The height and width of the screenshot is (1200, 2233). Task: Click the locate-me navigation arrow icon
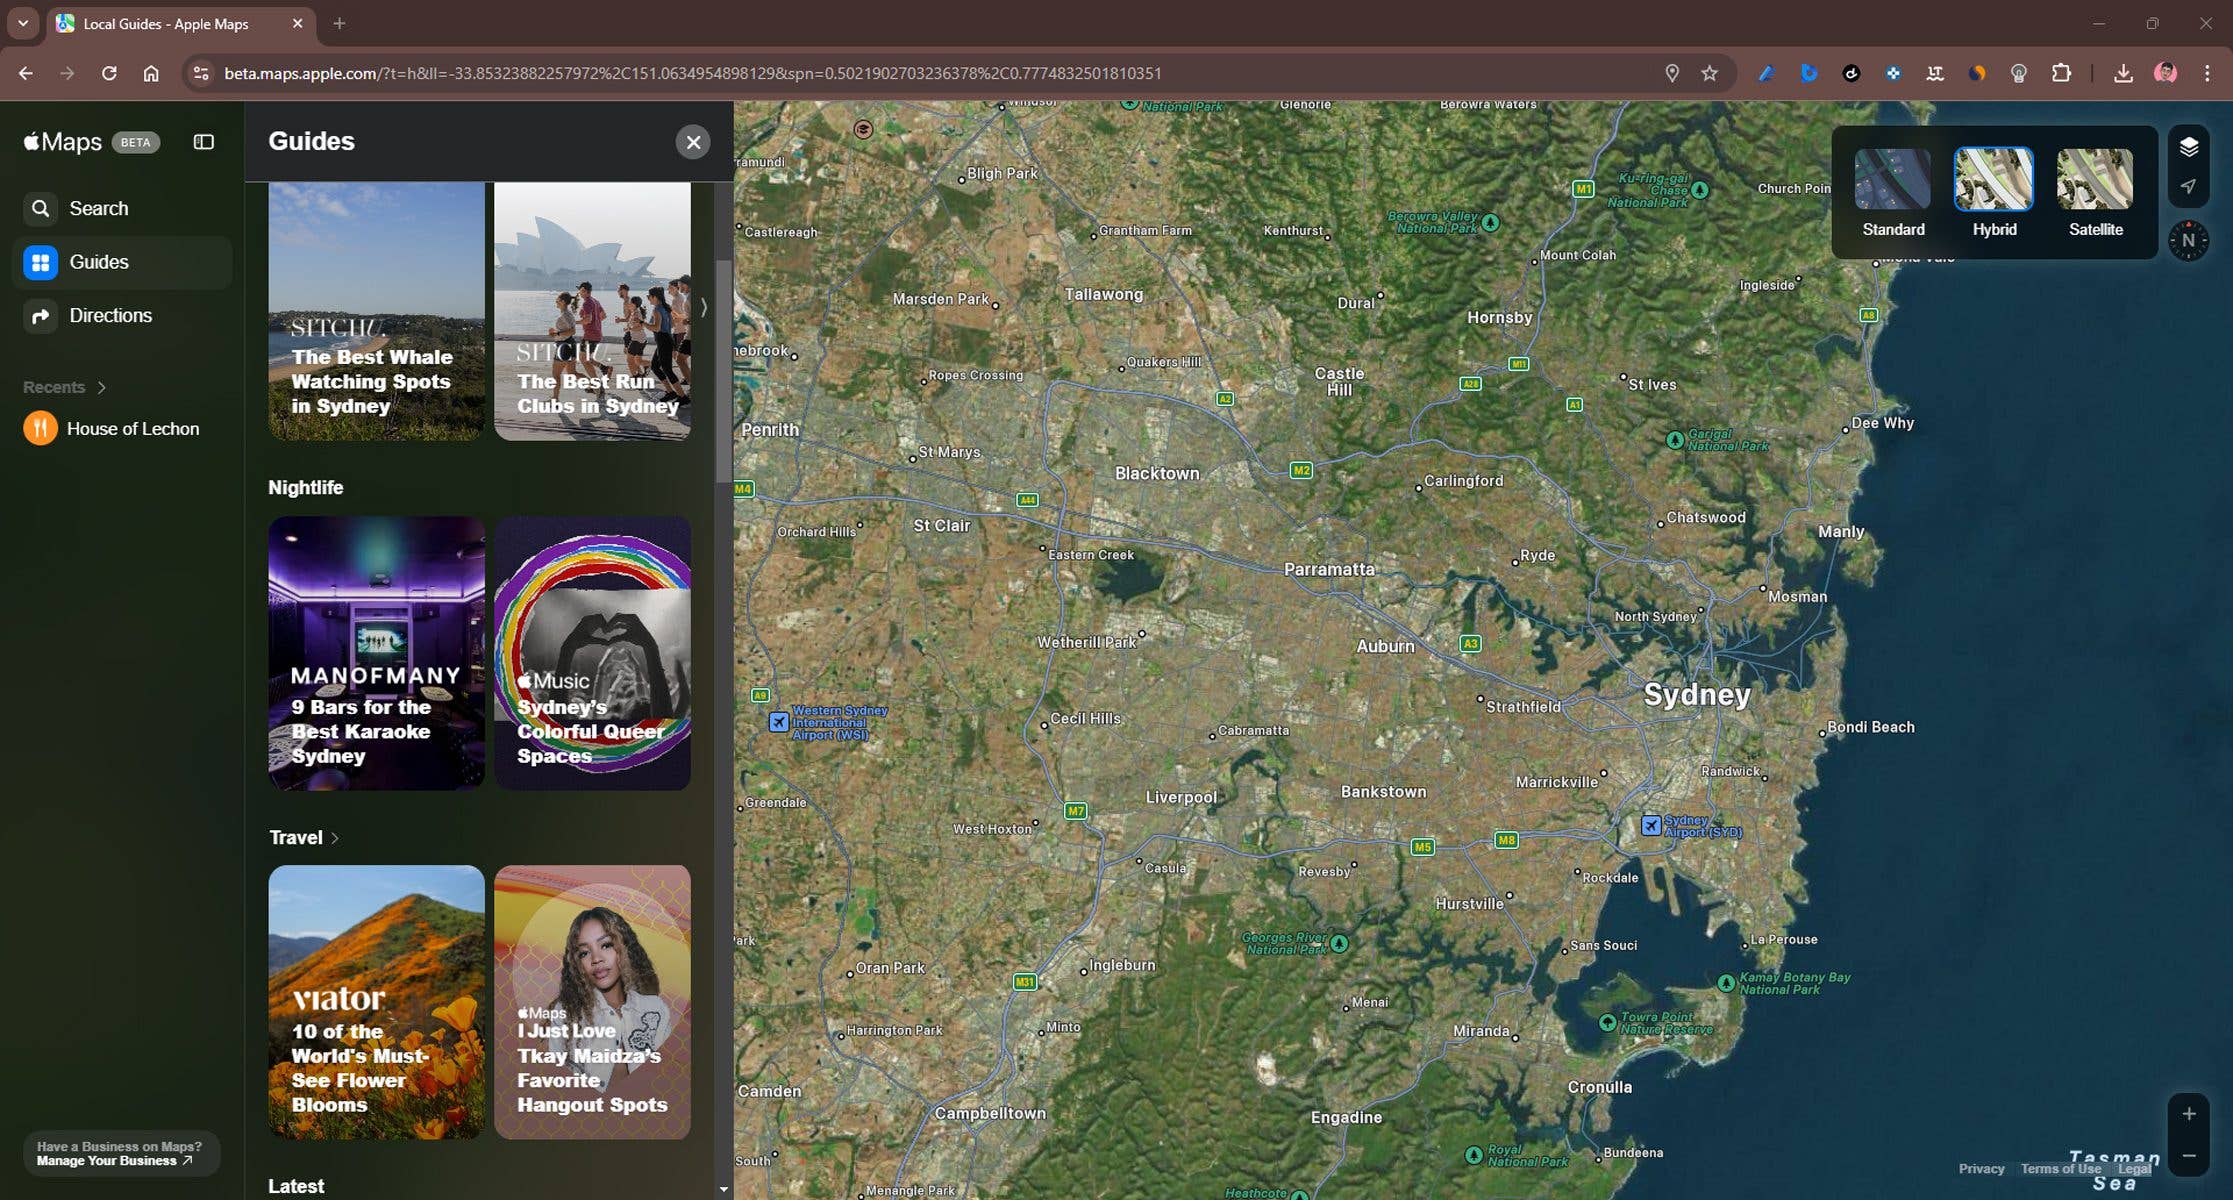click(2188, 186)
